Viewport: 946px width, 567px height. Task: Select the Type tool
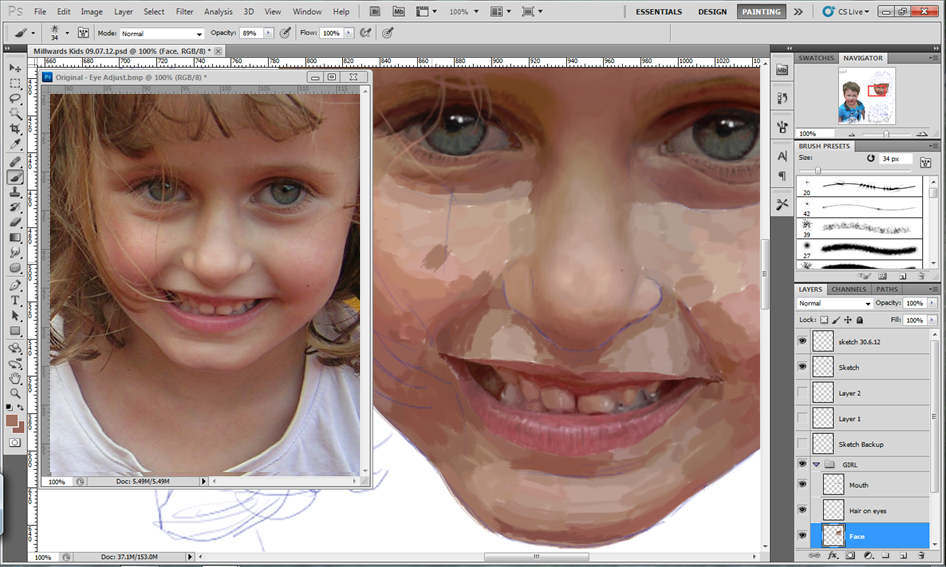tap(15, 301)
